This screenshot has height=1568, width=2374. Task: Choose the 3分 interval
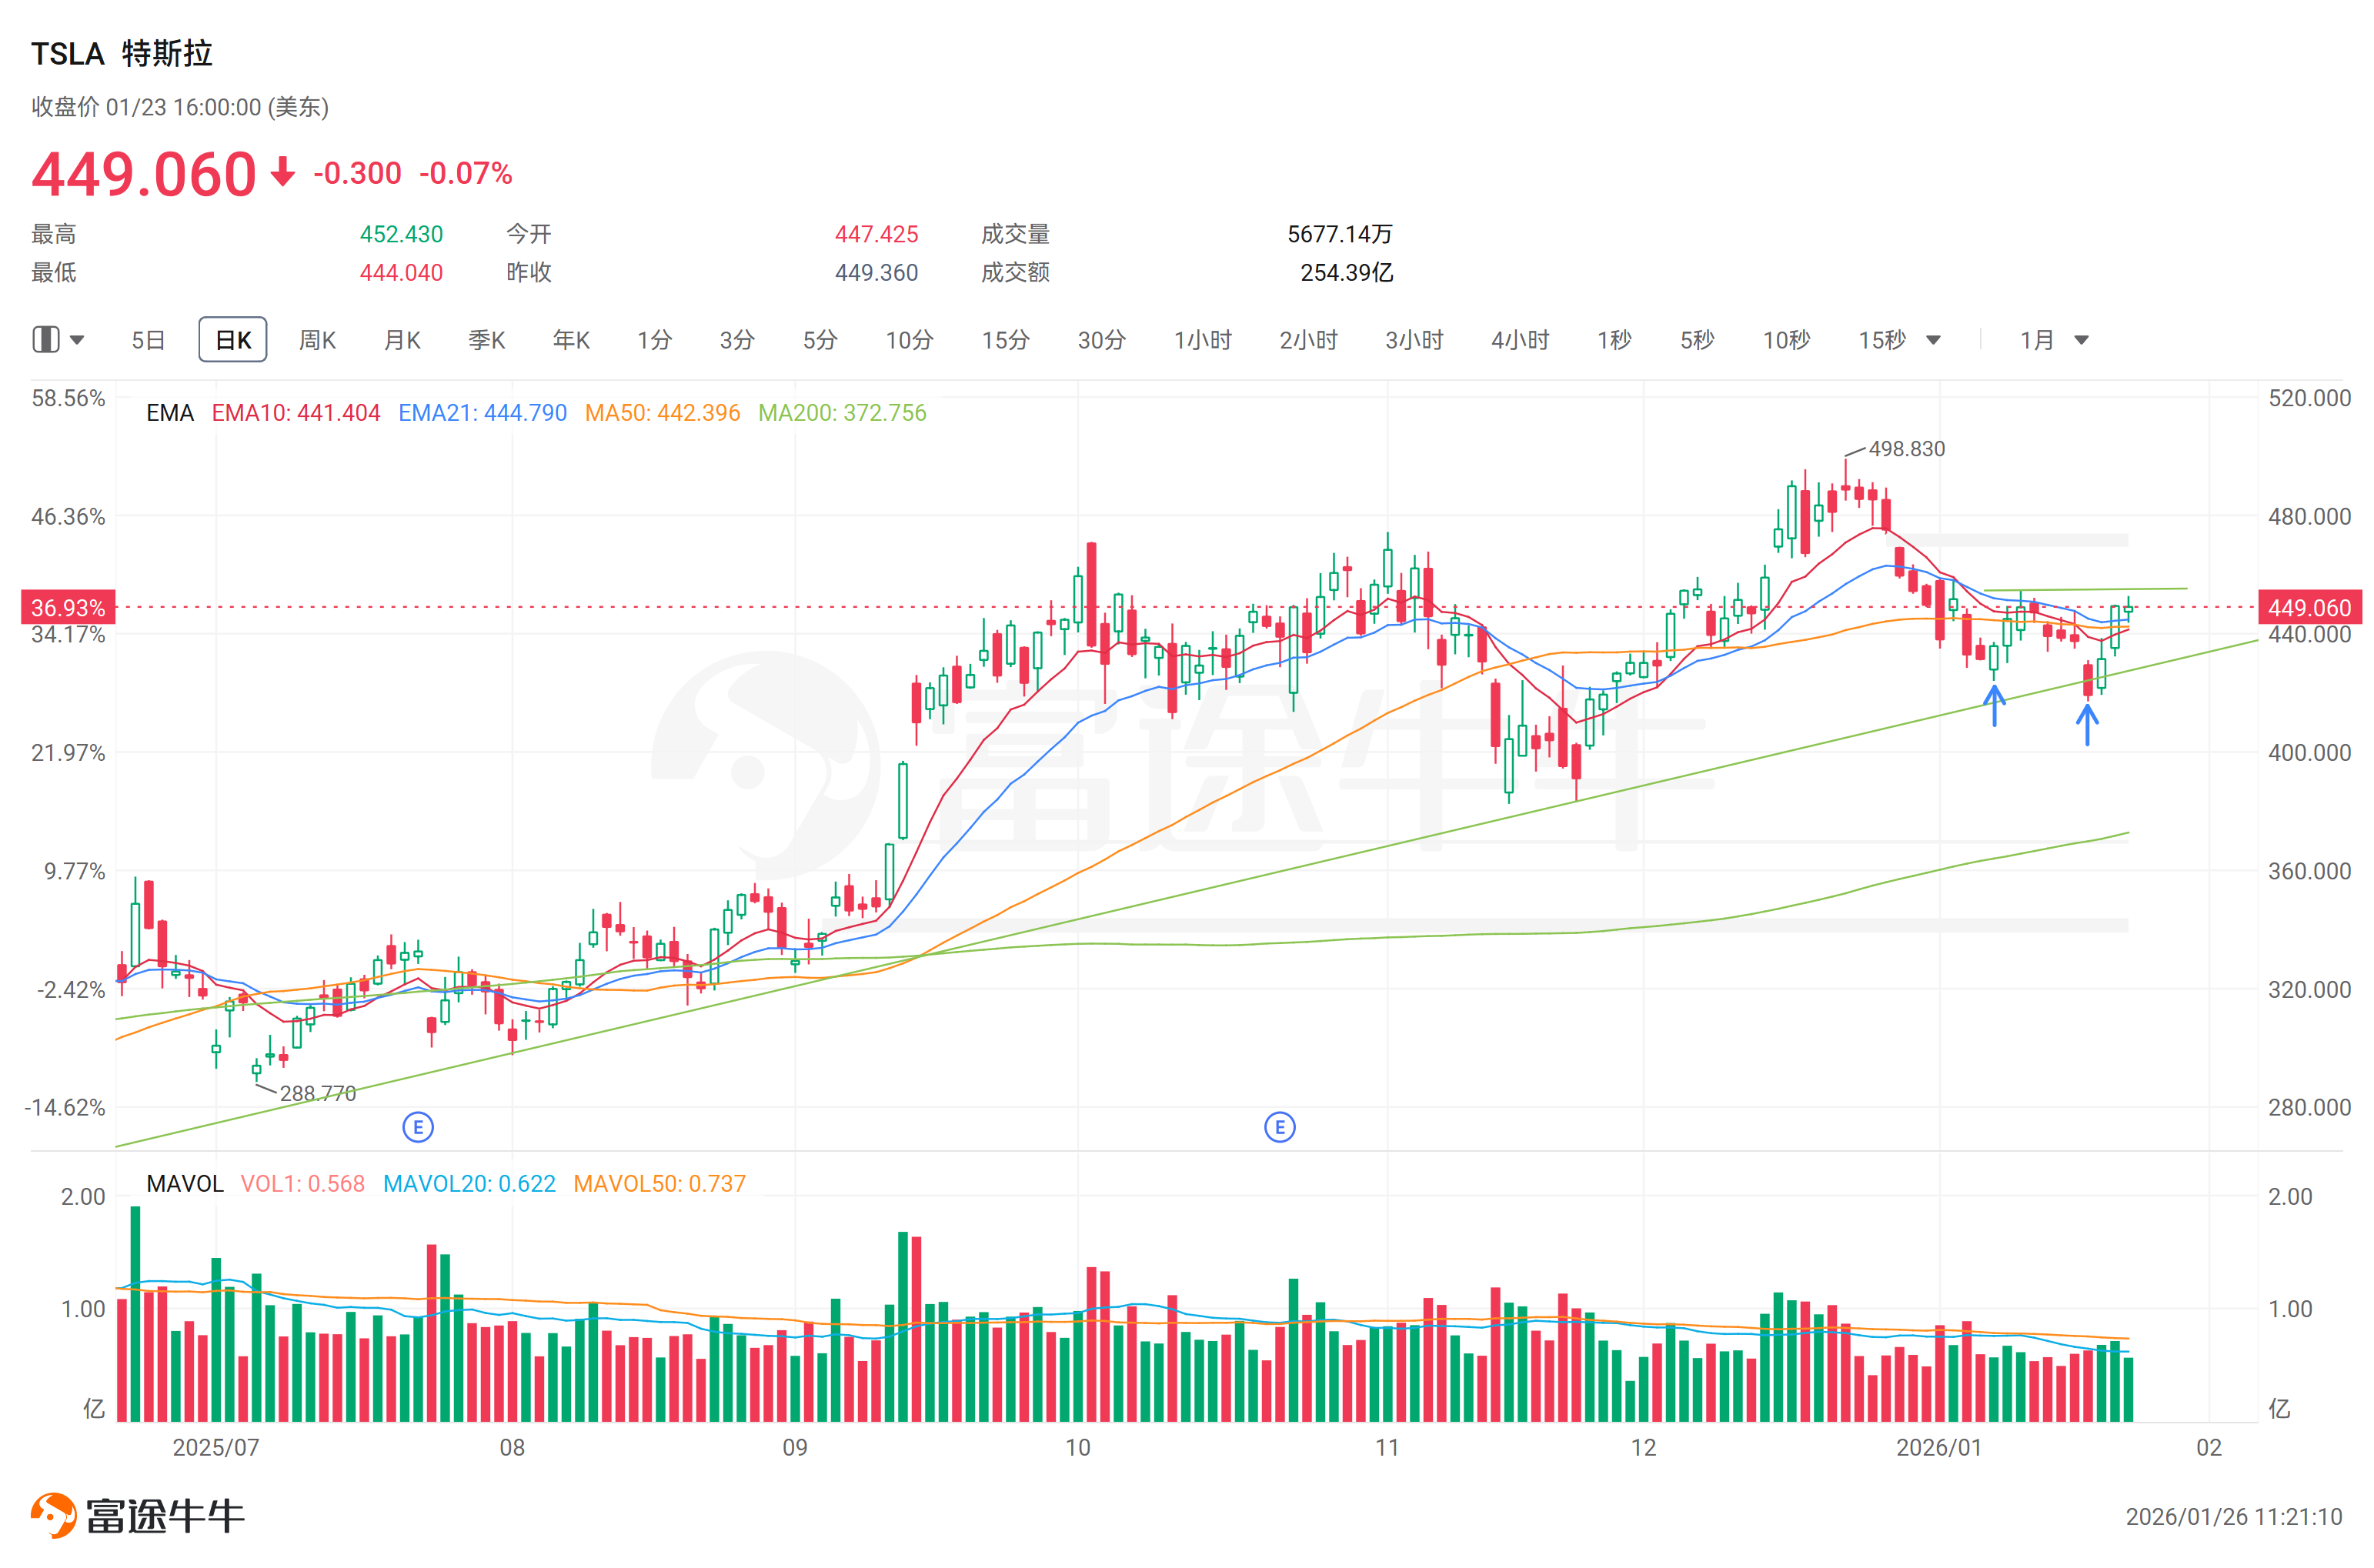[737, 340]
